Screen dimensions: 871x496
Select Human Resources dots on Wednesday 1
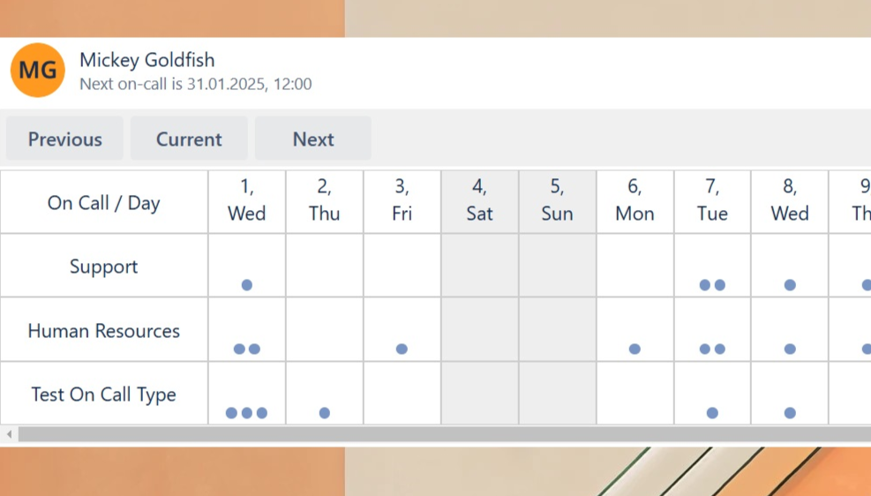[x=247, y=349]
